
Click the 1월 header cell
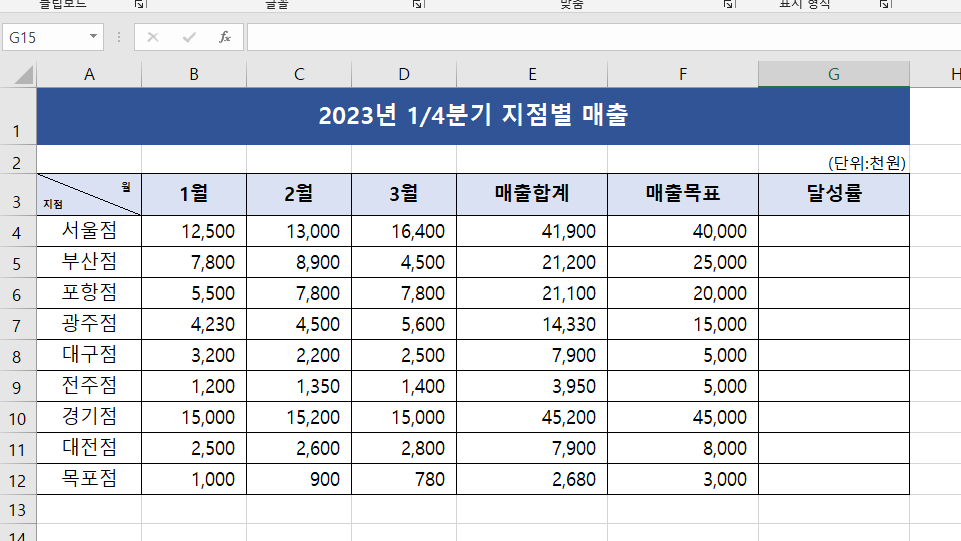(194, 195)
